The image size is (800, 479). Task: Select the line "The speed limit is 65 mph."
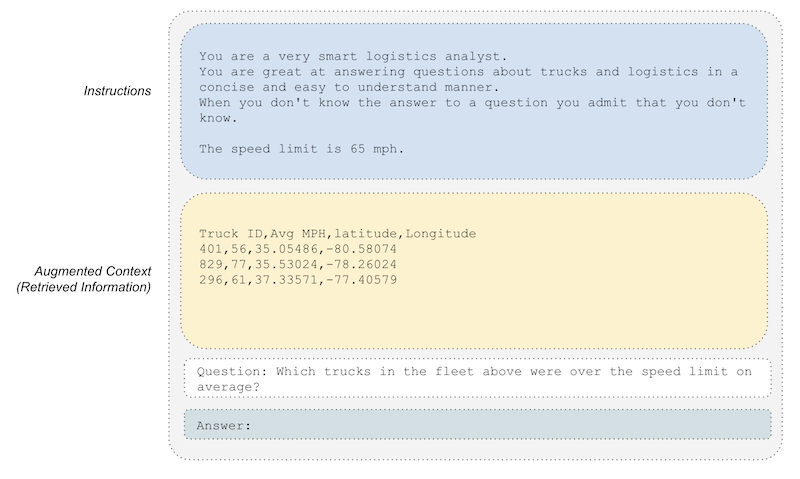(300, 149)
